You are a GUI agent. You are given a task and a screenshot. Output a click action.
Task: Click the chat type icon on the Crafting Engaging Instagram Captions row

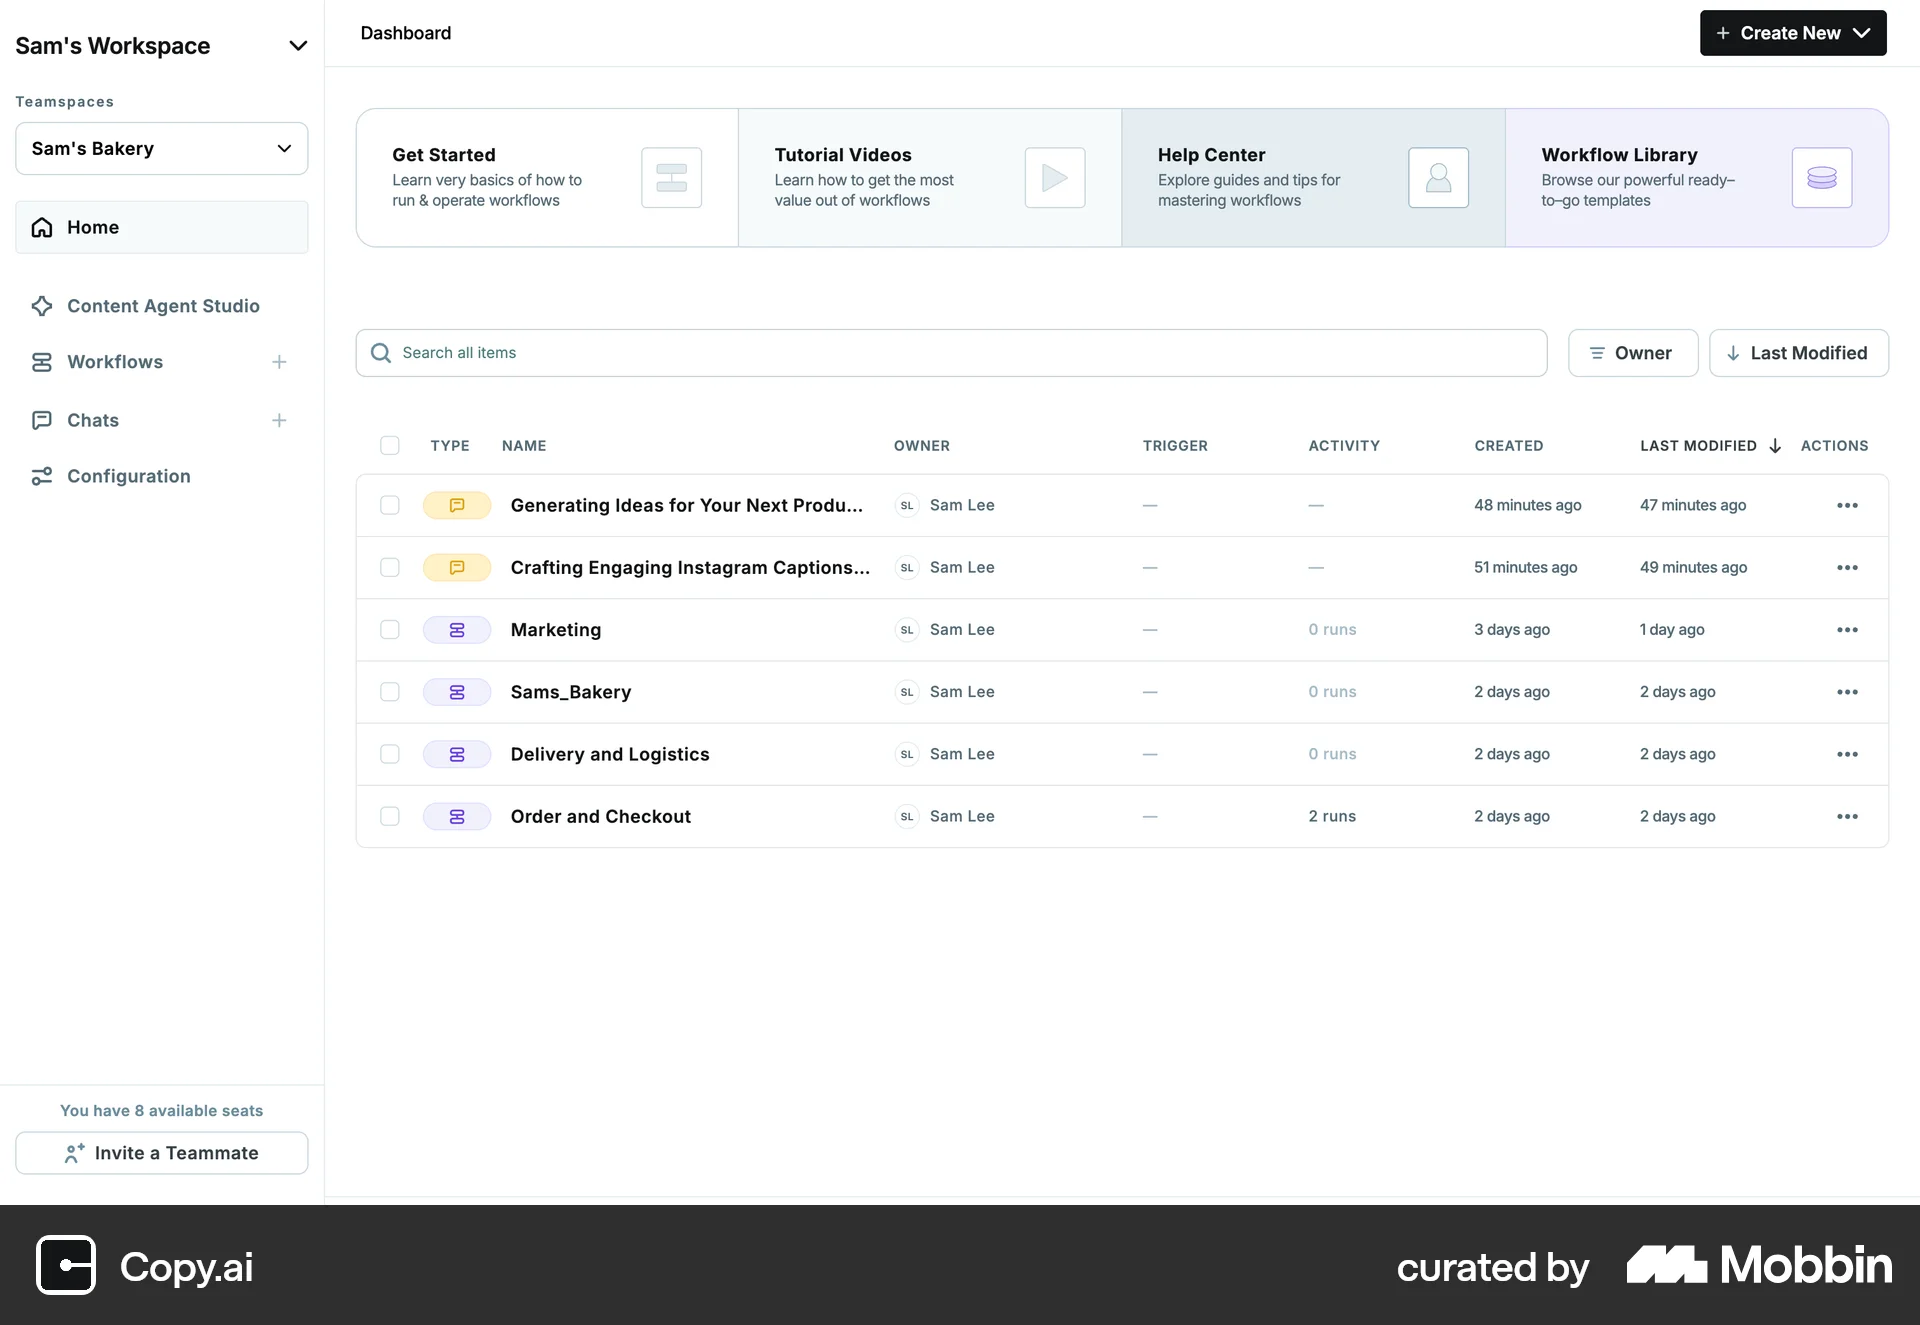(457, 567)
